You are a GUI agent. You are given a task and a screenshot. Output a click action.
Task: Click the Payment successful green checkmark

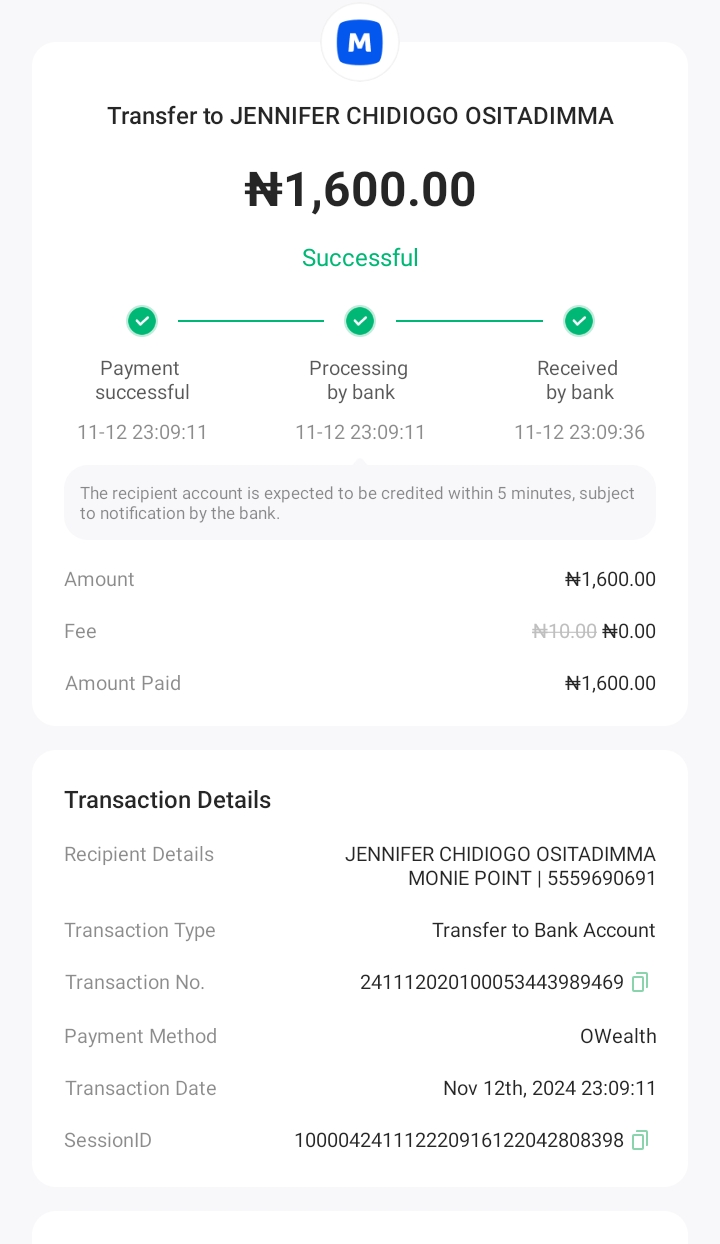[142, 321]
